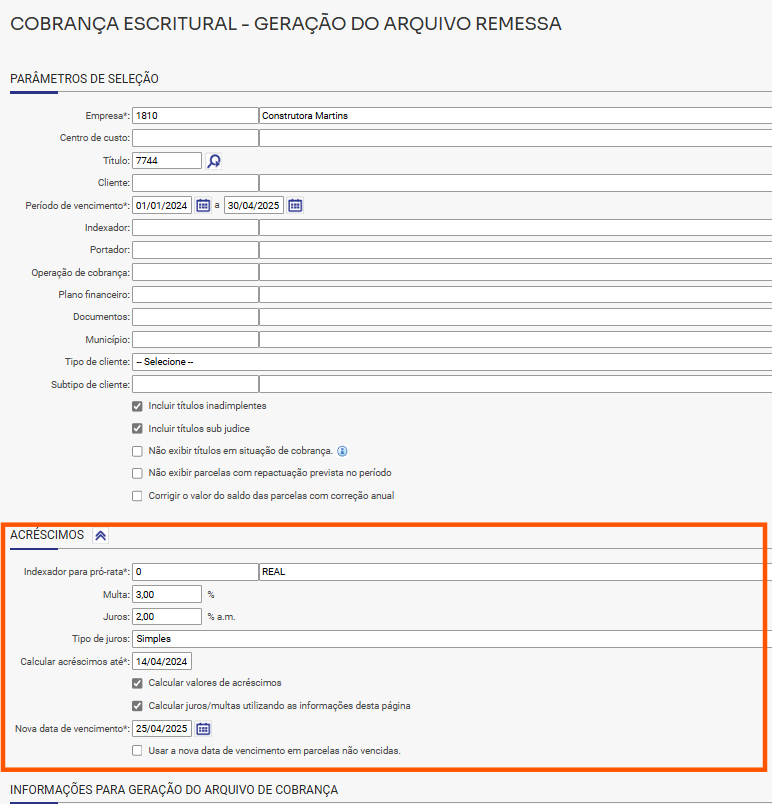Open the Tipo de juros Simples dropdown

click(452, 639)
